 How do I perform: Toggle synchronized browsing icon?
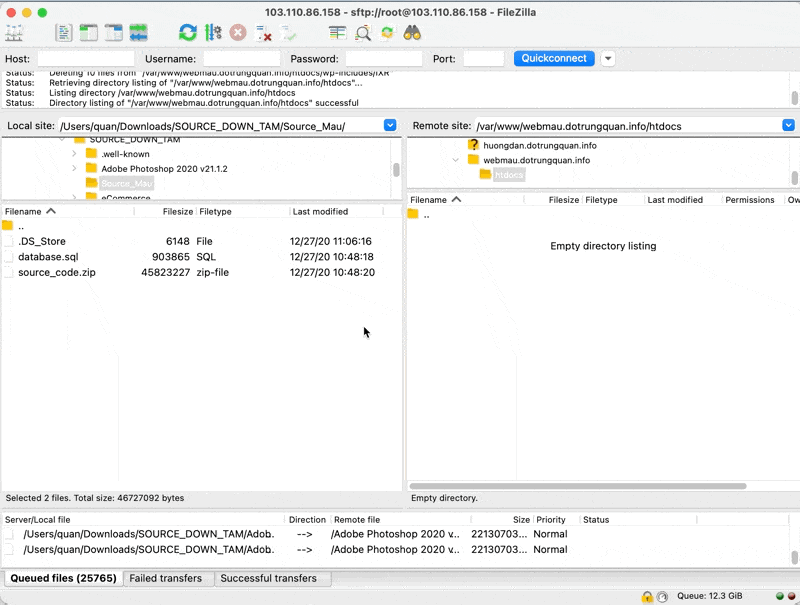point(387,33)
